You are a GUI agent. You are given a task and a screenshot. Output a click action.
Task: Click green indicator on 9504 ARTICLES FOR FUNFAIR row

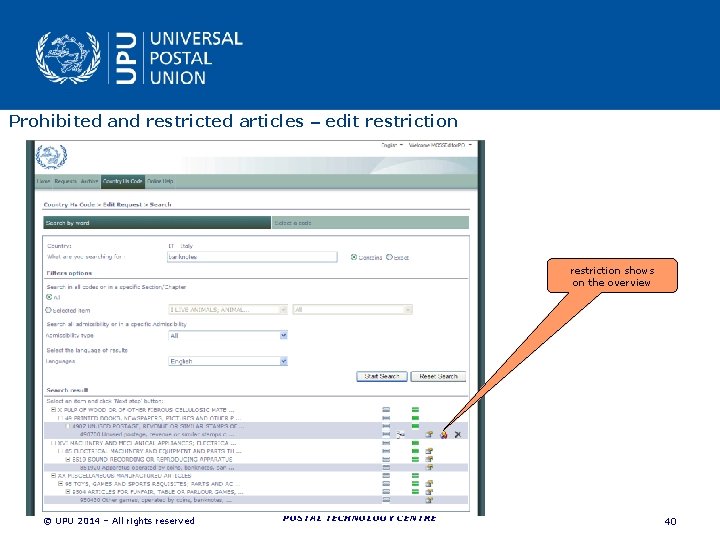415,492
